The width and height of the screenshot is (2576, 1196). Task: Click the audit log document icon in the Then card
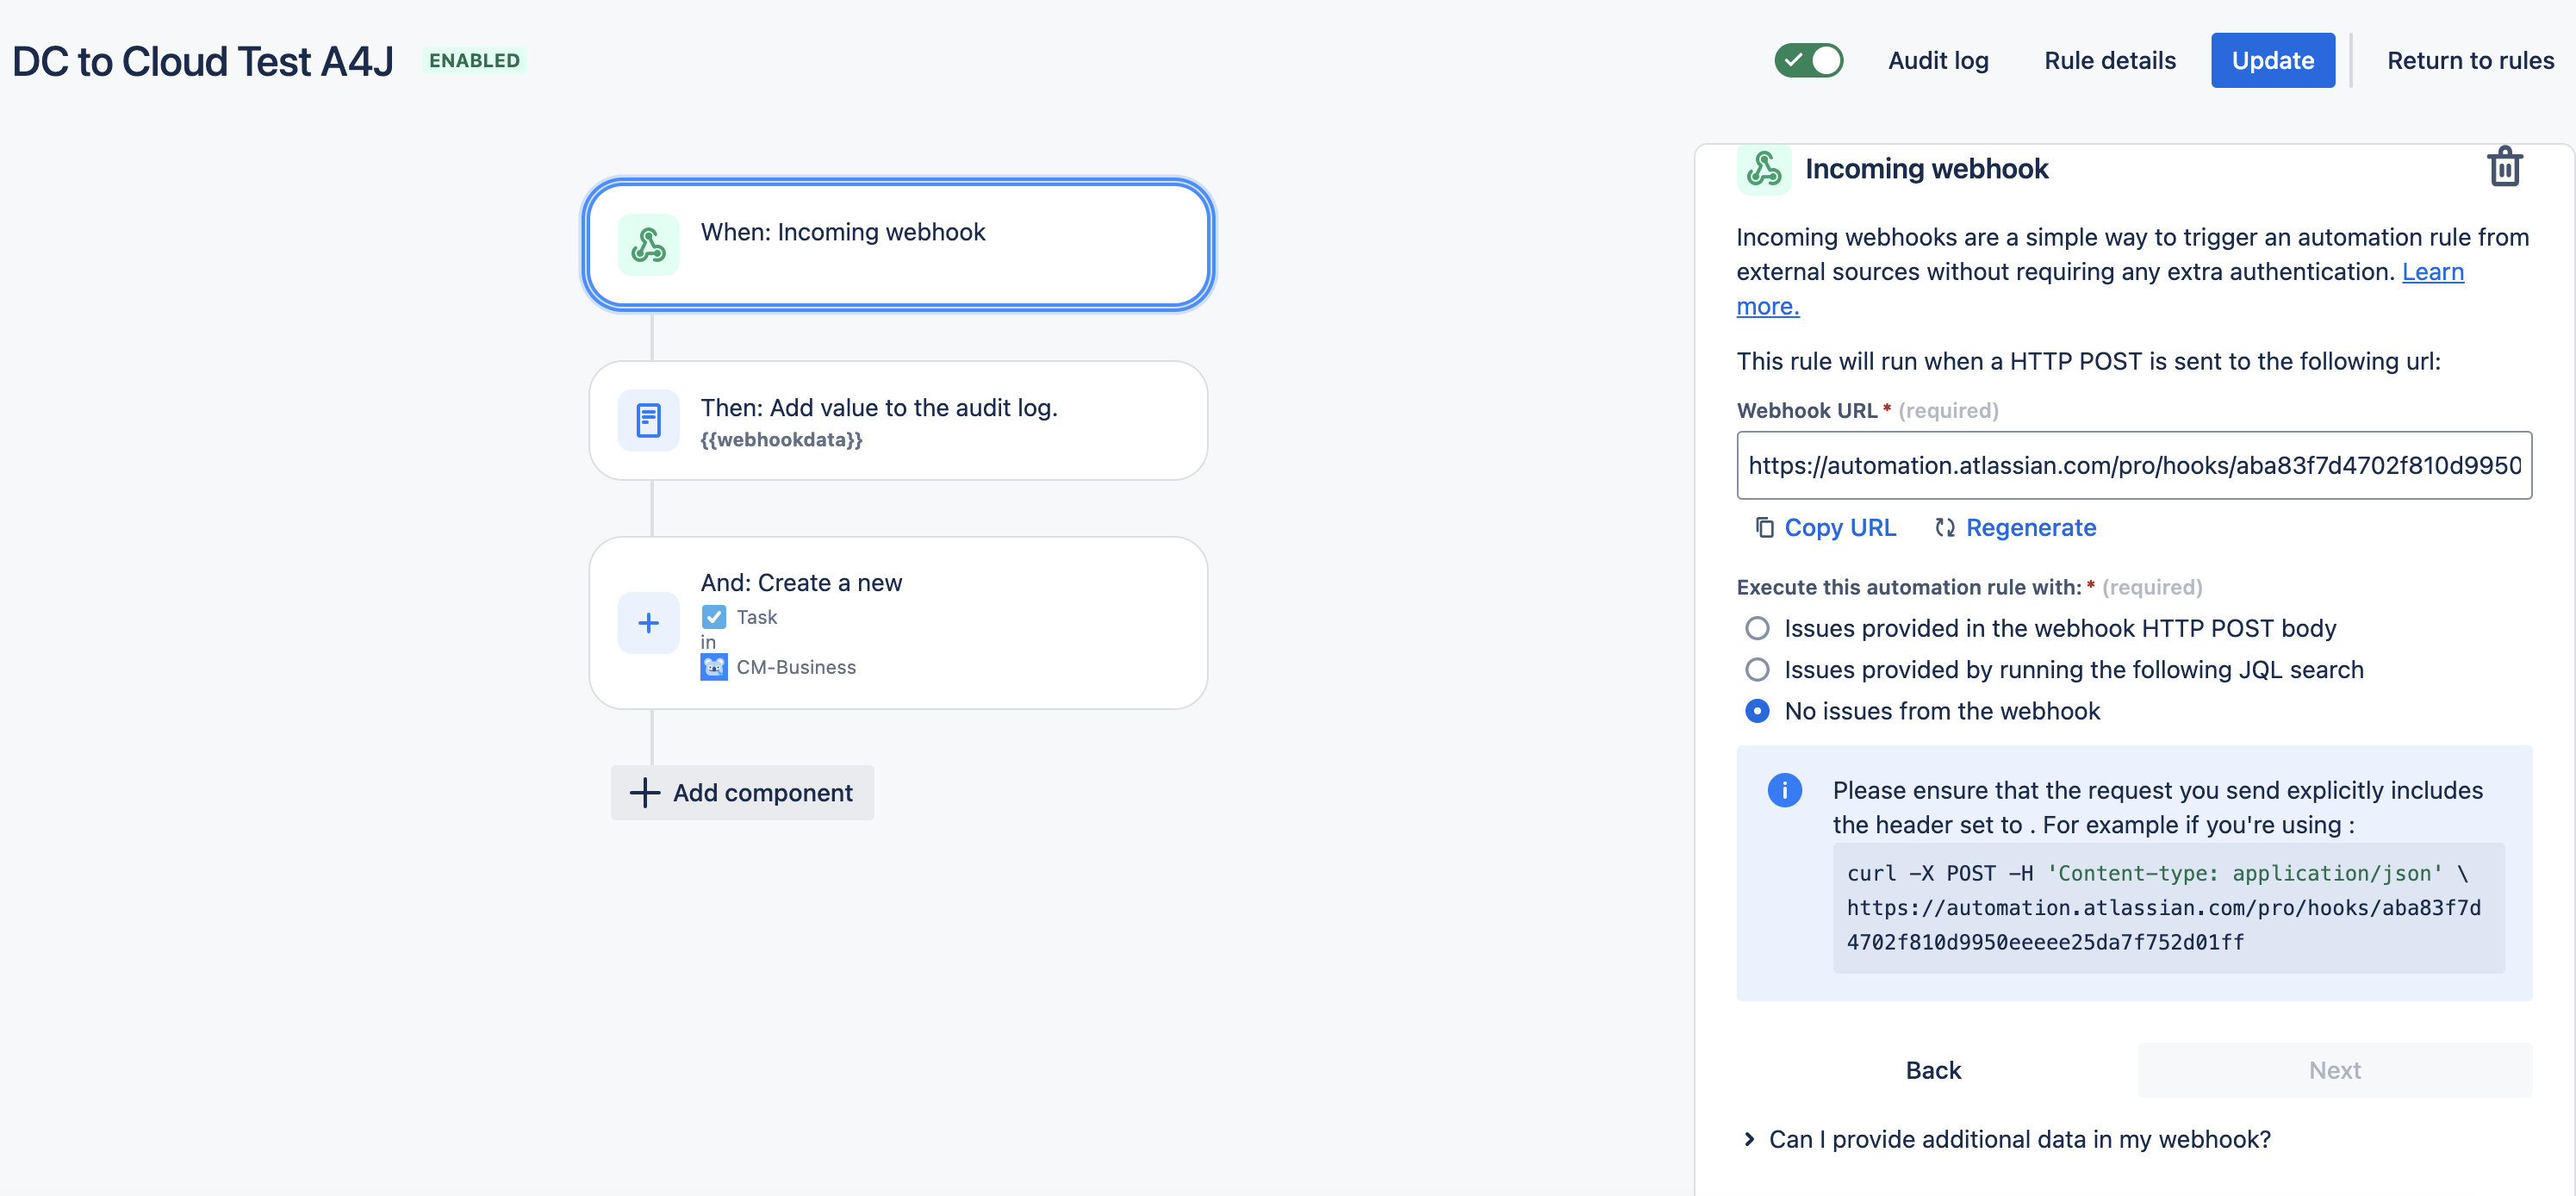point(648,420)
